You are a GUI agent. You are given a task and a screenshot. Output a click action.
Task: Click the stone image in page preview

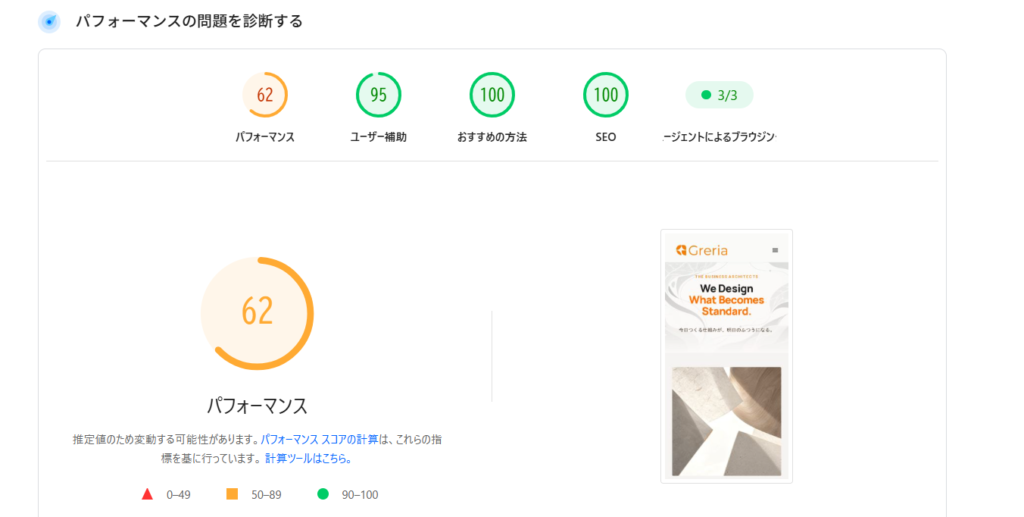726,421
